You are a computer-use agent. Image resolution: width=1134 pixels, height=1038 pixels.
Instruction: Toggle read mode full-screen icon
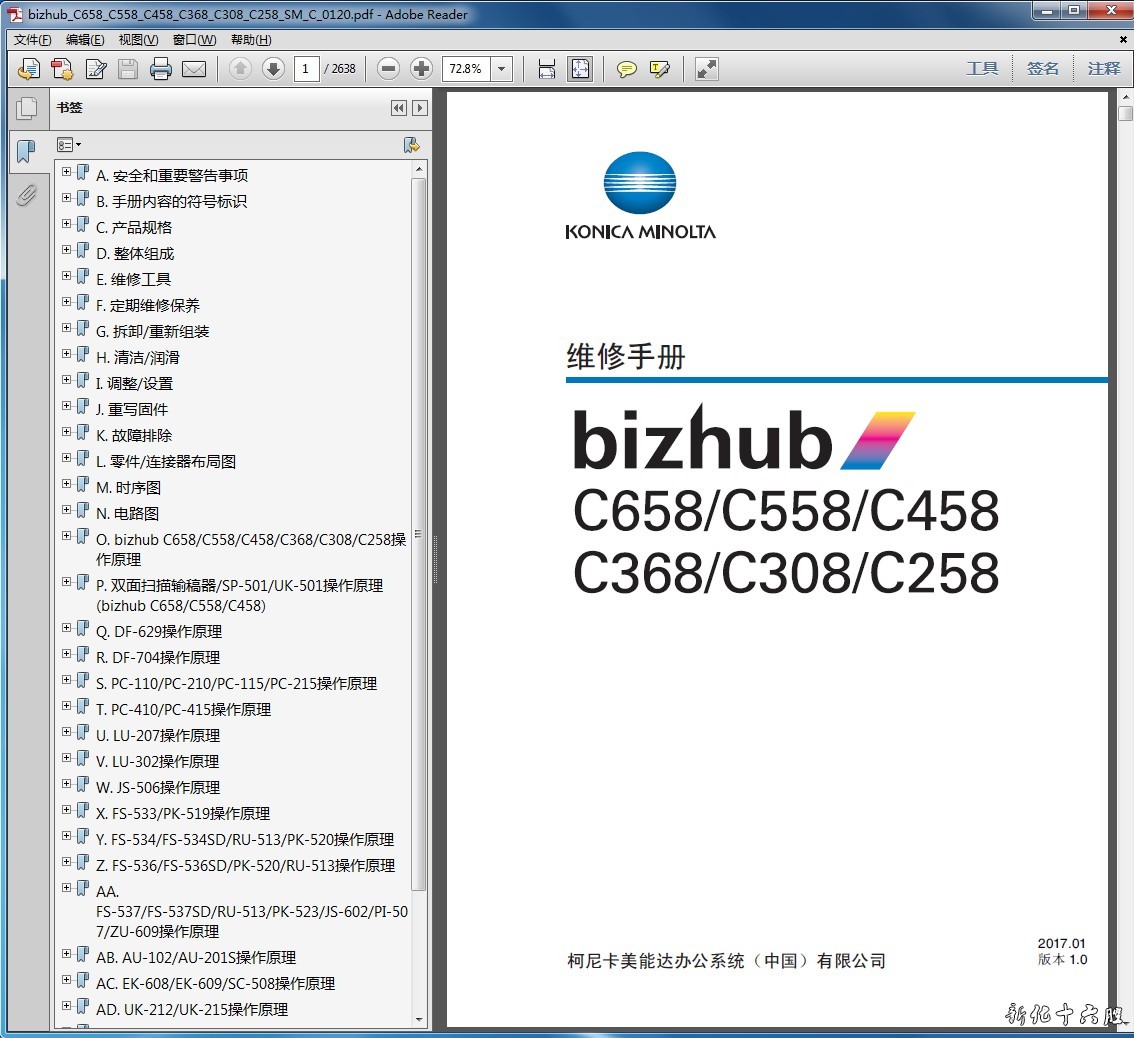(x=707, y=69)
